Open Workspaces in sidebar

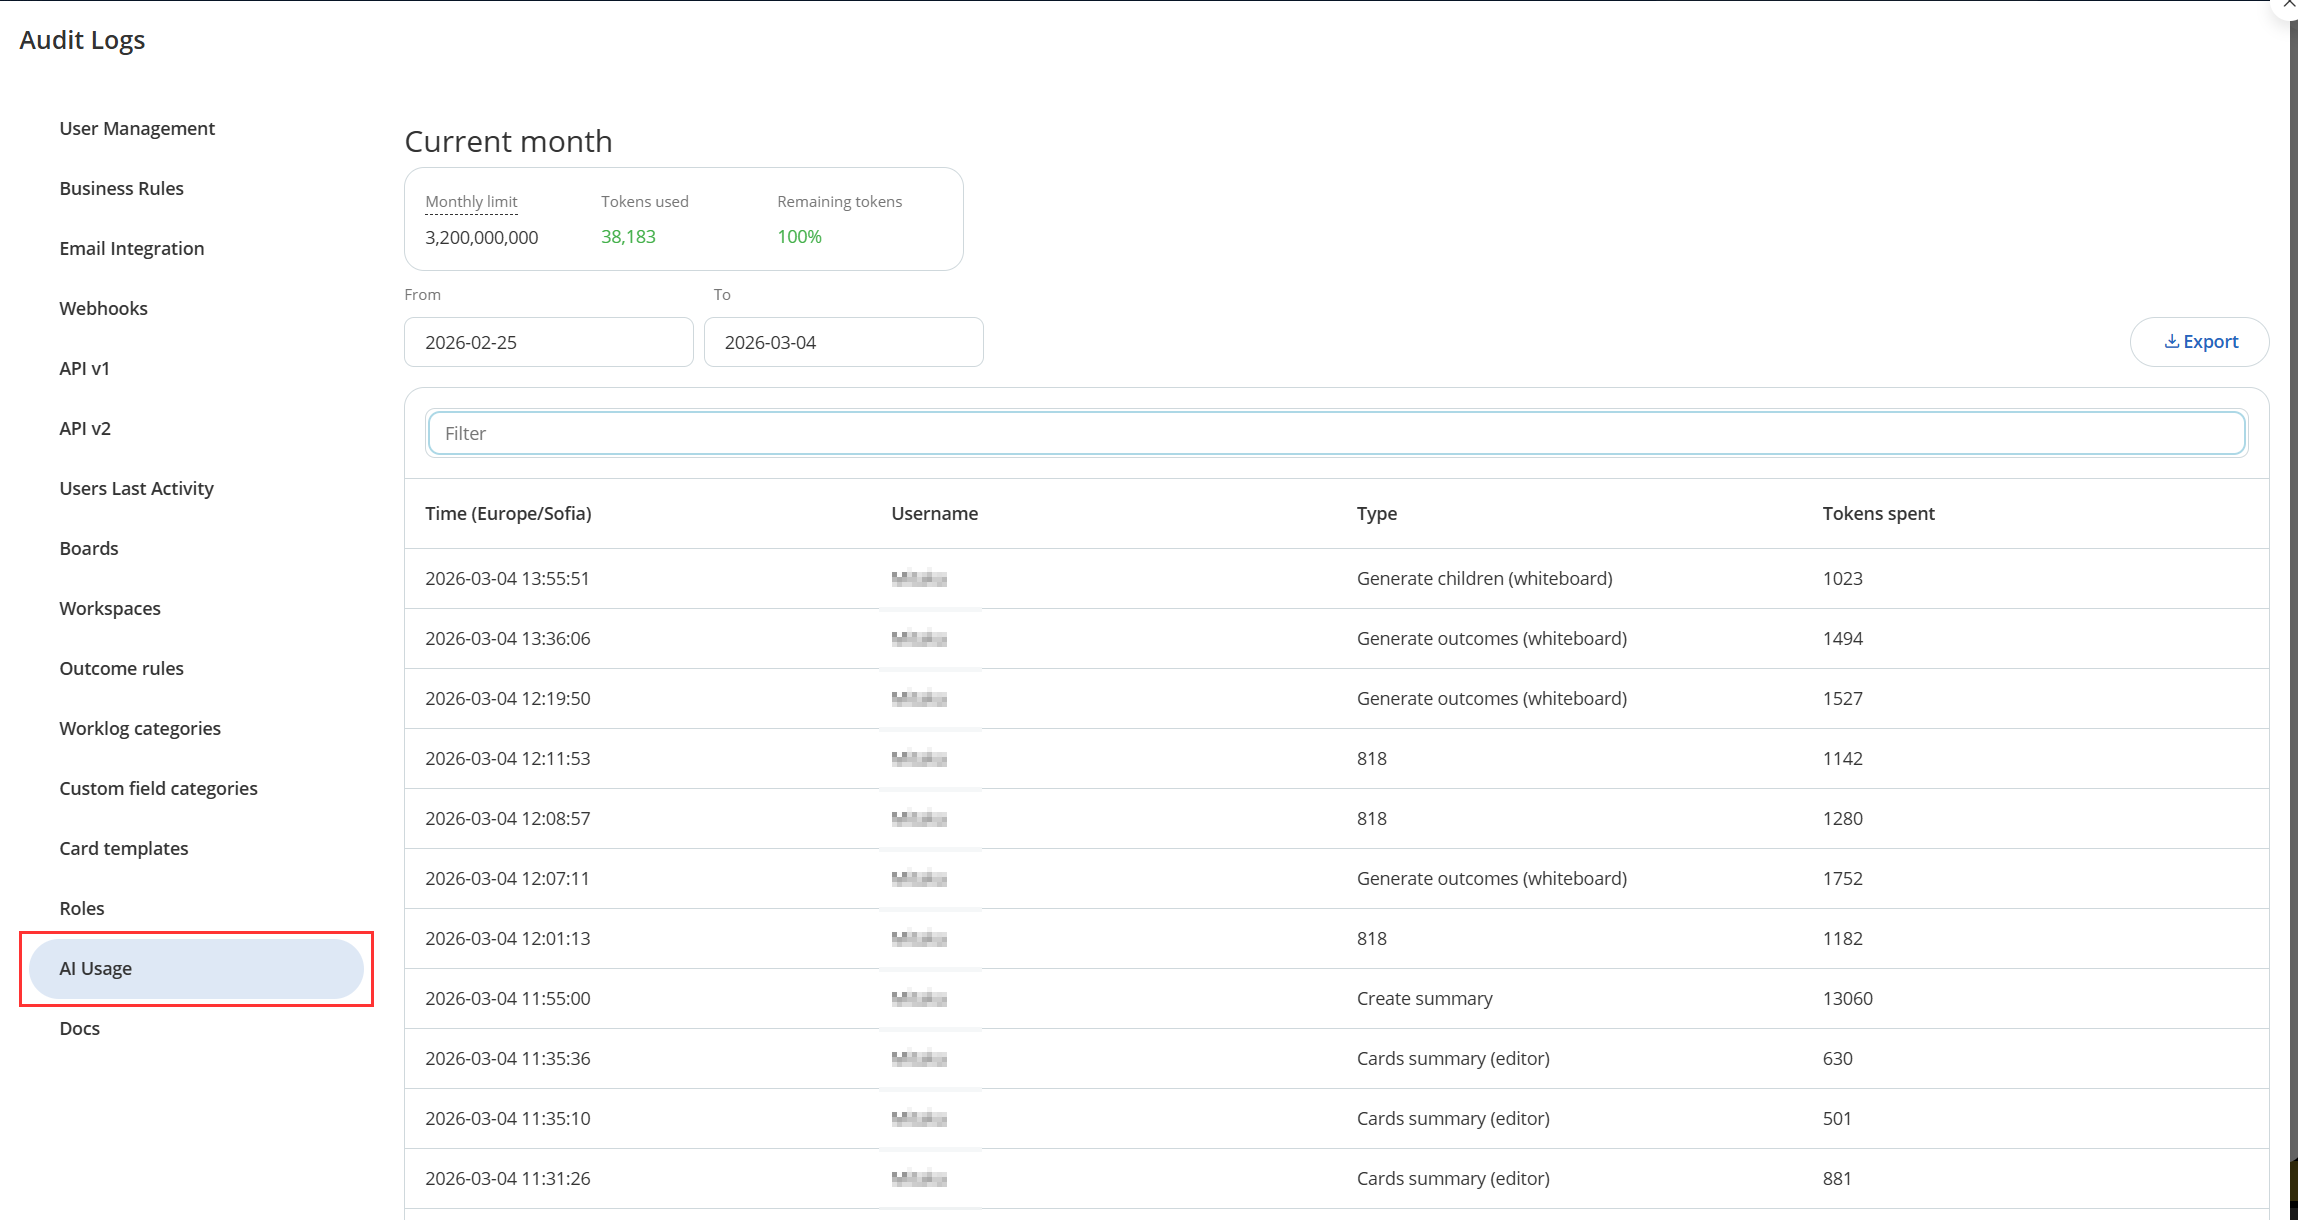[110, 608]
